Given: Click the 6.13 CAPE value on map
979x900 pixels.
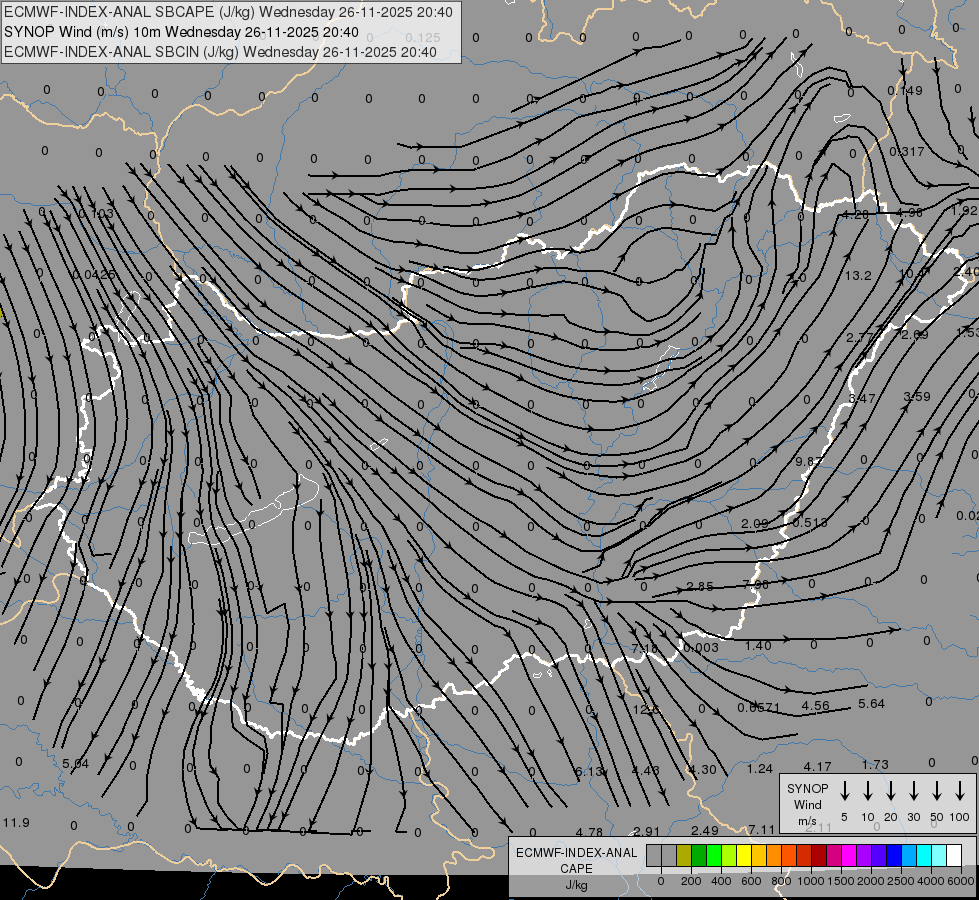Looking at the screenshot, I should click(589, 771).
